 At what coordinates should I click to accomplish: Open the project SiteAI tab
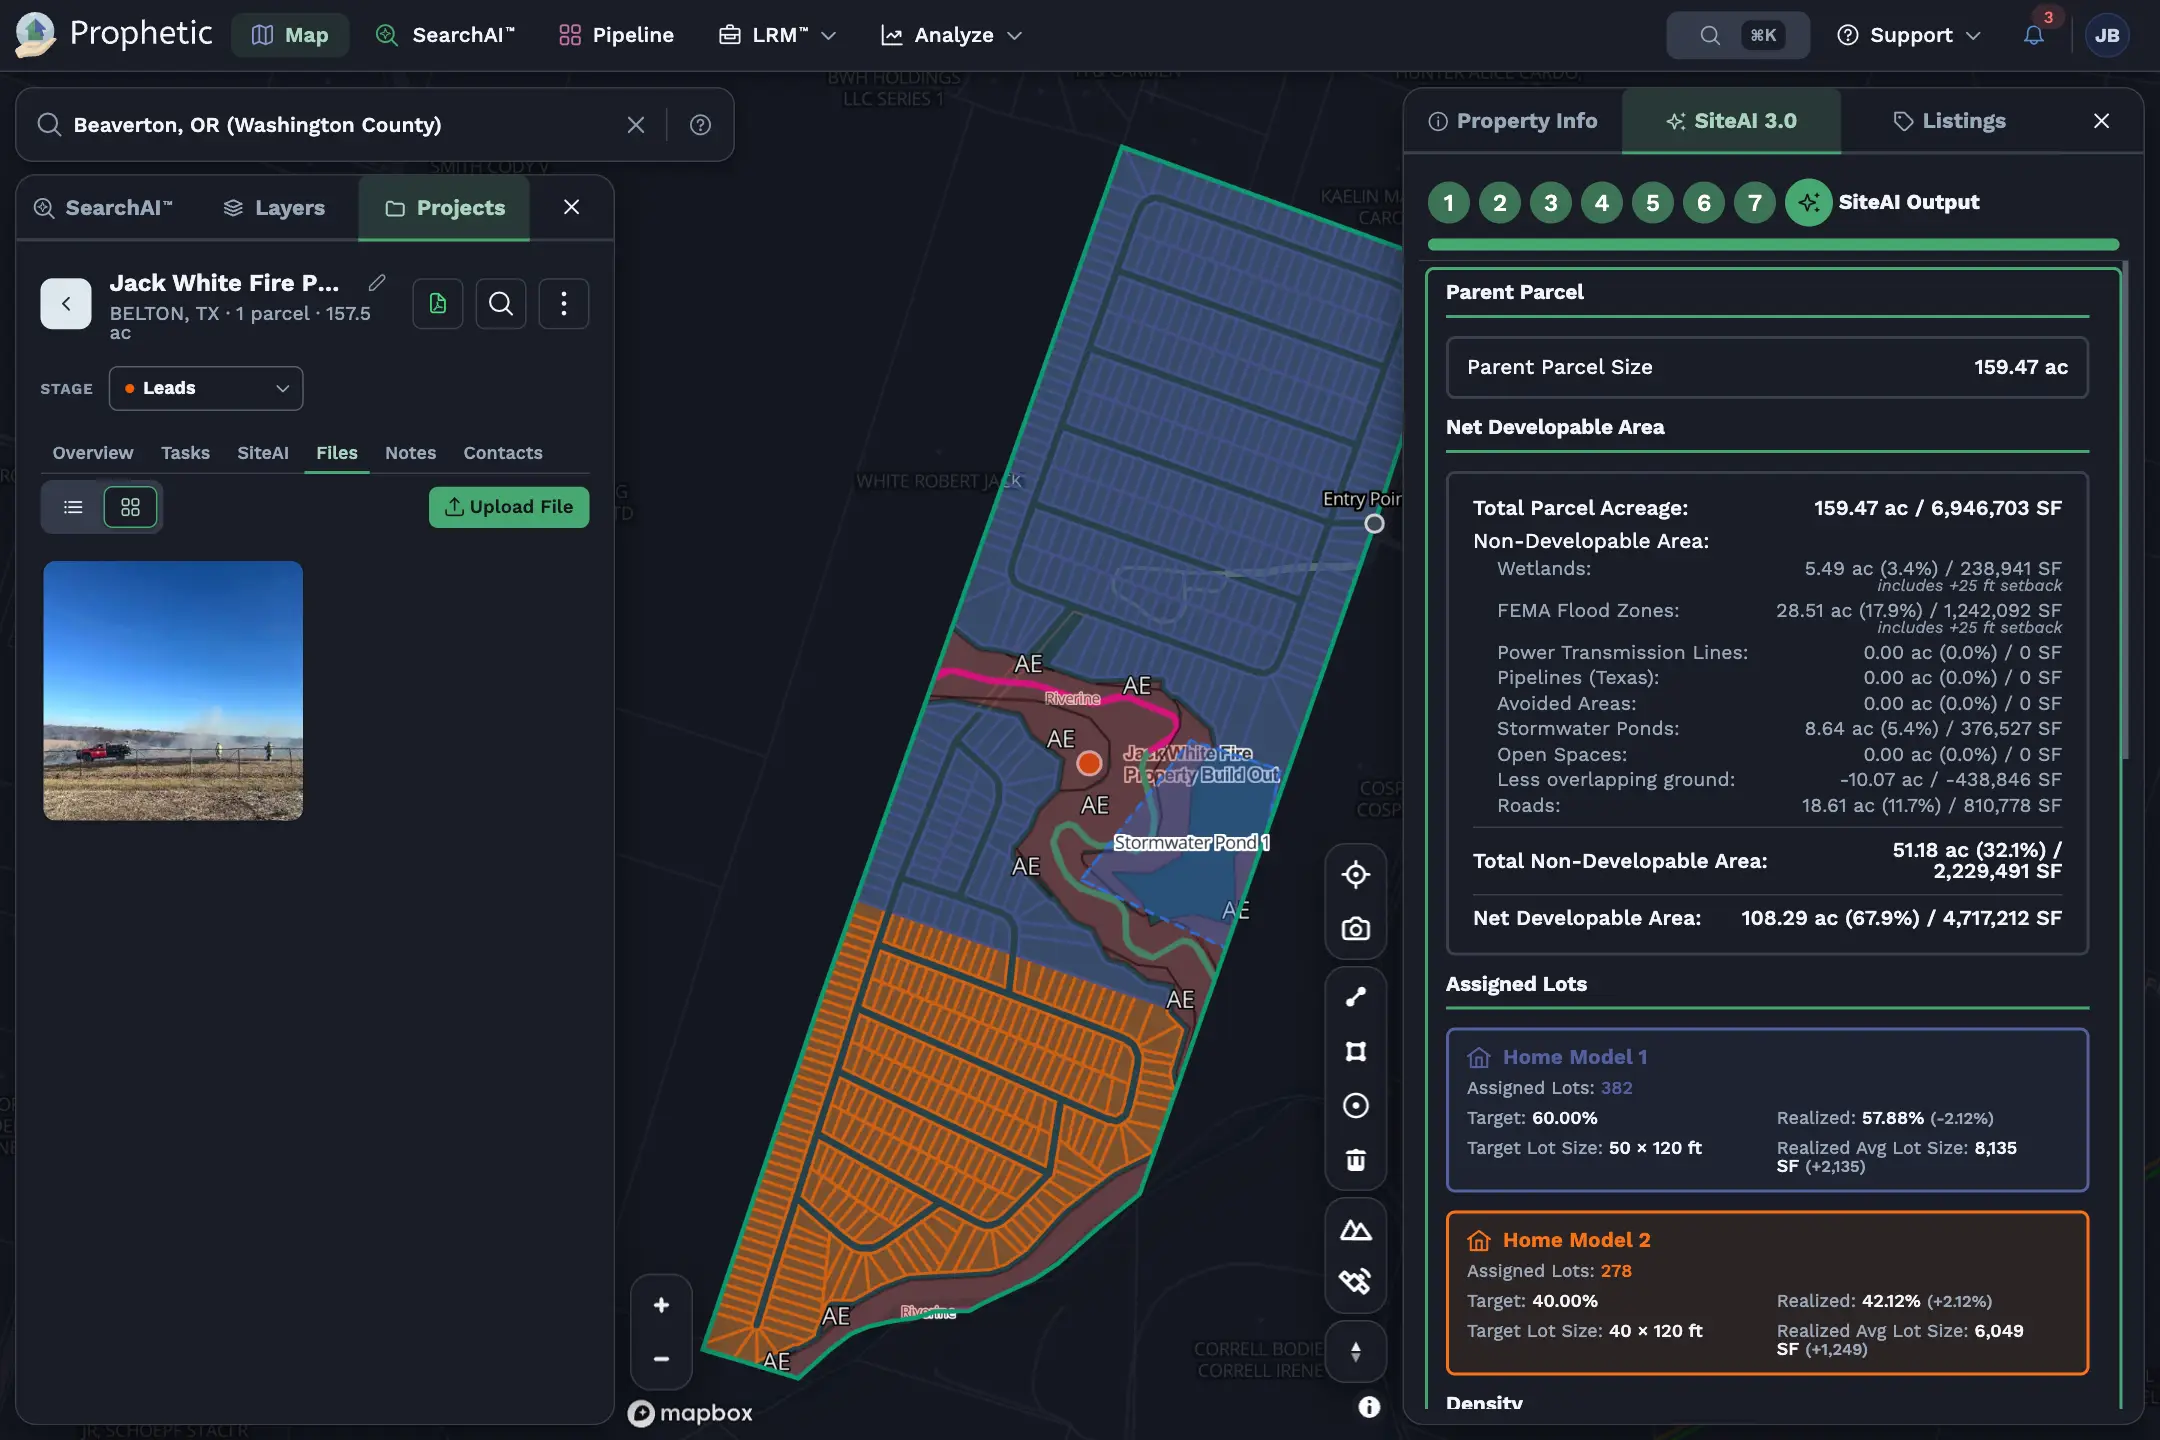[263, 453]
